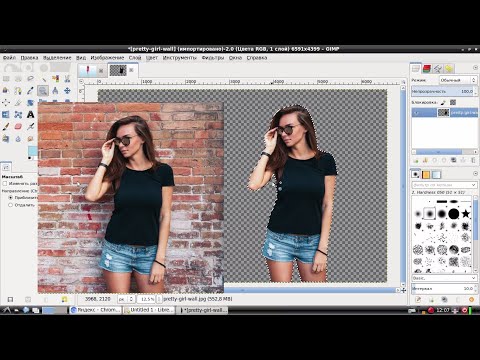Duplicate the layer via Layers panel button

pyautogui.click(x=454, y=161)
